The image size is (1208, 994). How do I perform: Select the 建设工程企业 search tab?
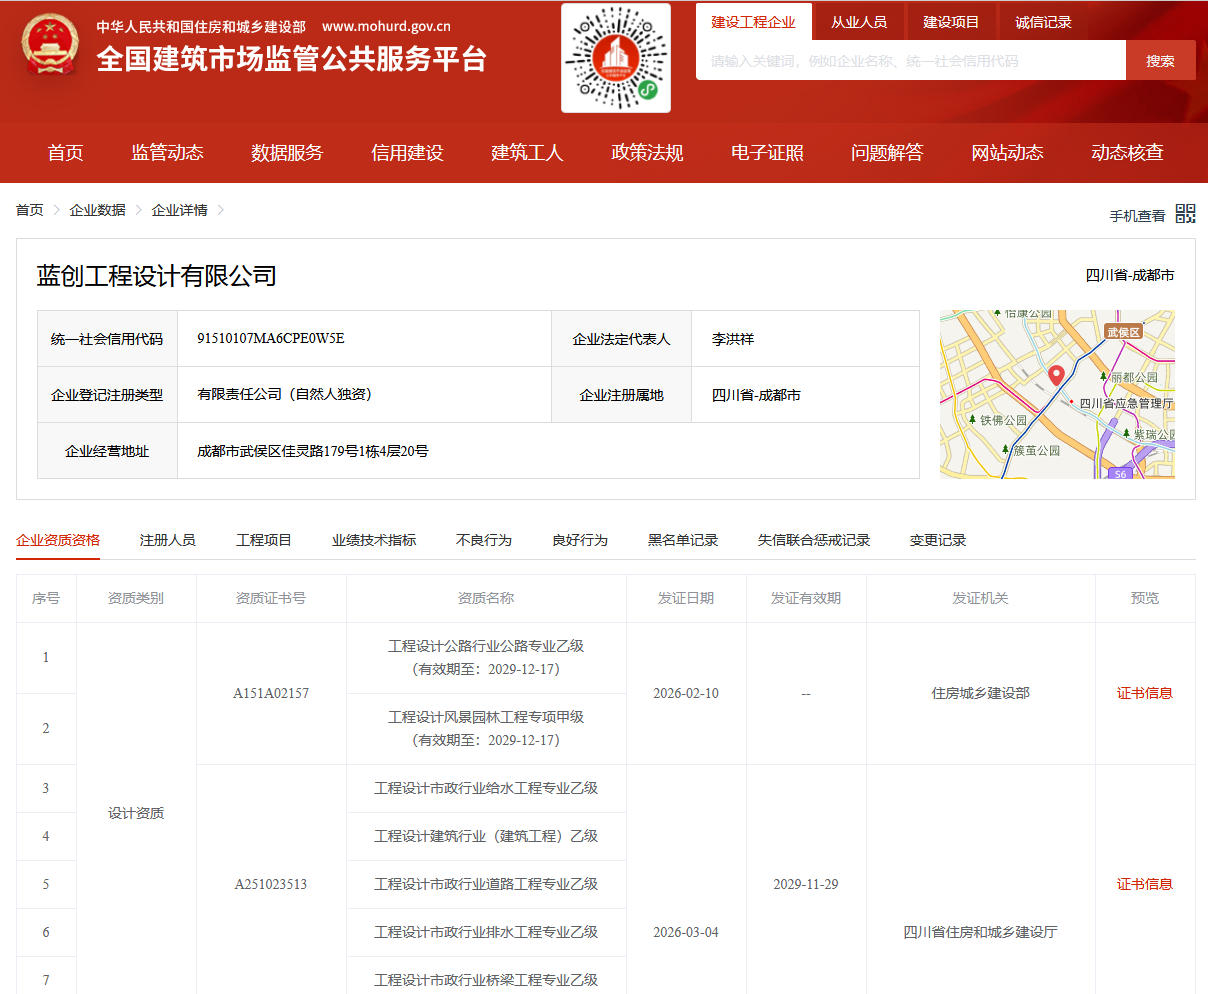click(x=754, y=22)
